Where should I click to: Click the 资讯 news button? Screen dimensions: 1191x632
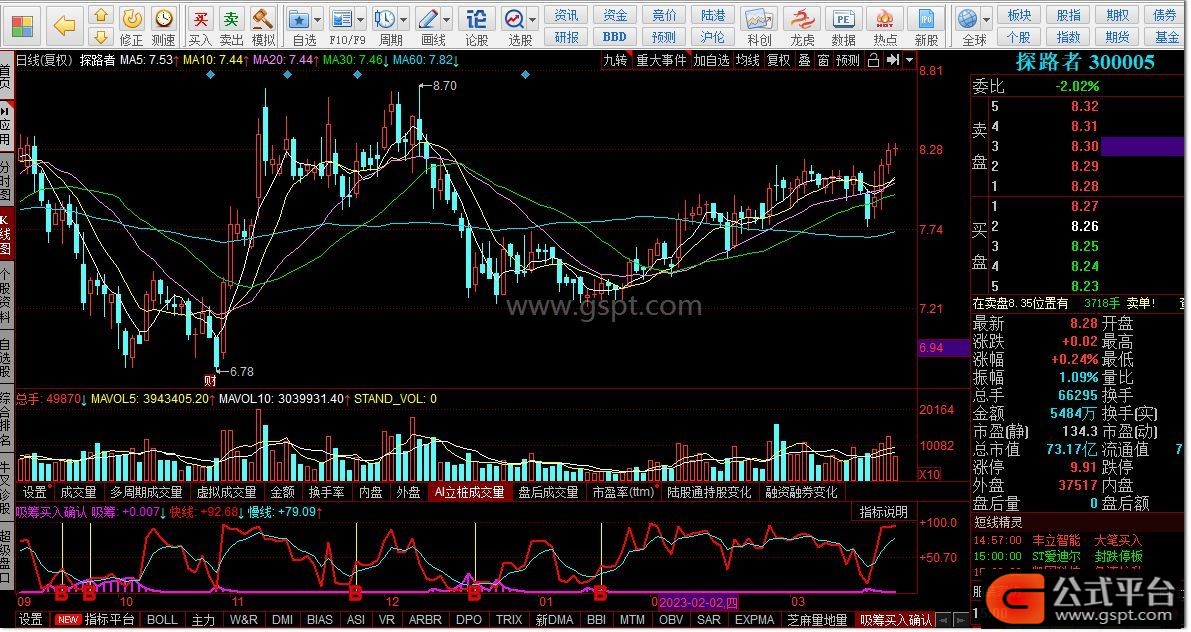pos(567,15)
